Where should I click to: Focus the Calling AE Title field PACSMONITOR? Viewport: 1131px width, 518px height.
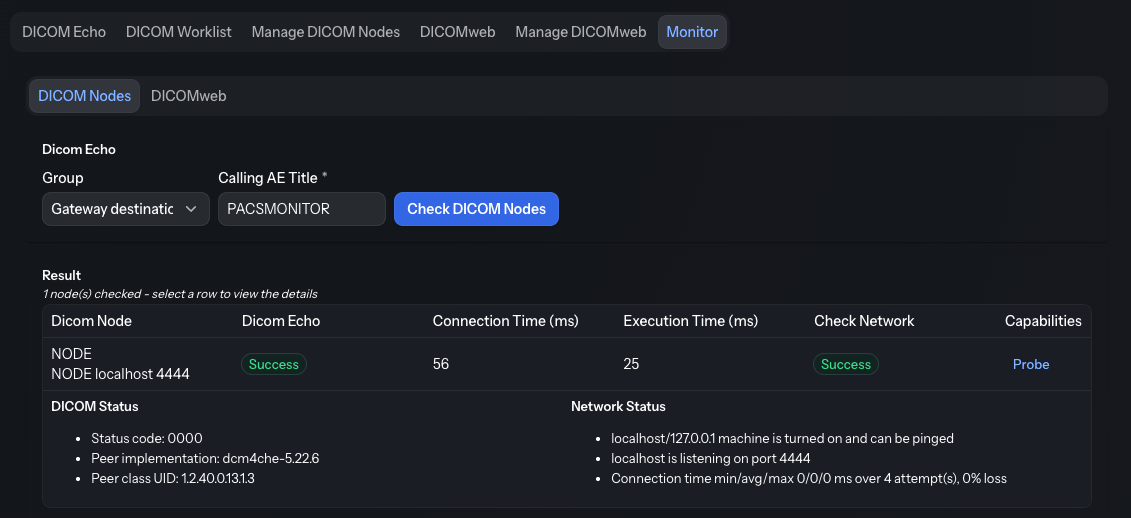point(302,209)
